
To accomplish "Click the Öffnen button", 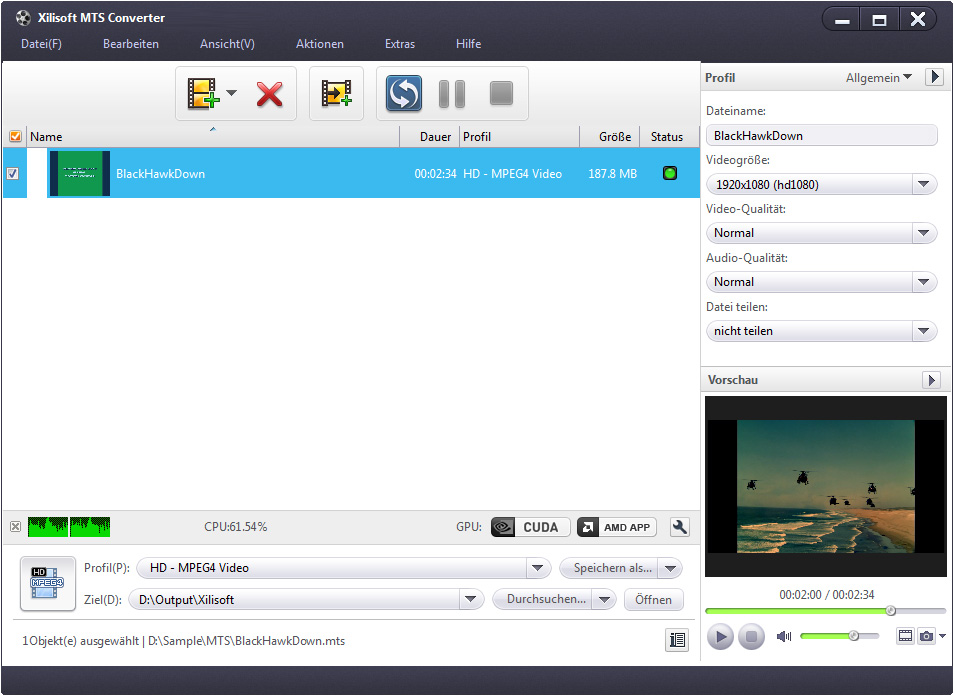I will (654, 600).
